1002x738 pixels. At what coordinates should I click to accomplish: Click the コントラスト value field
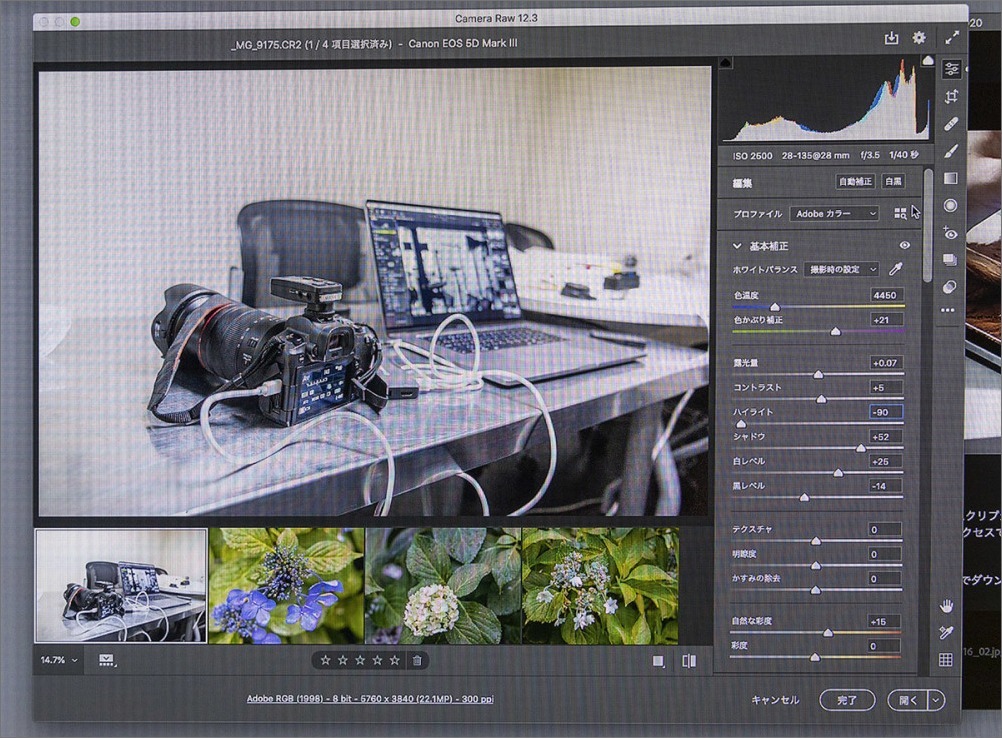tap(886, 387)
